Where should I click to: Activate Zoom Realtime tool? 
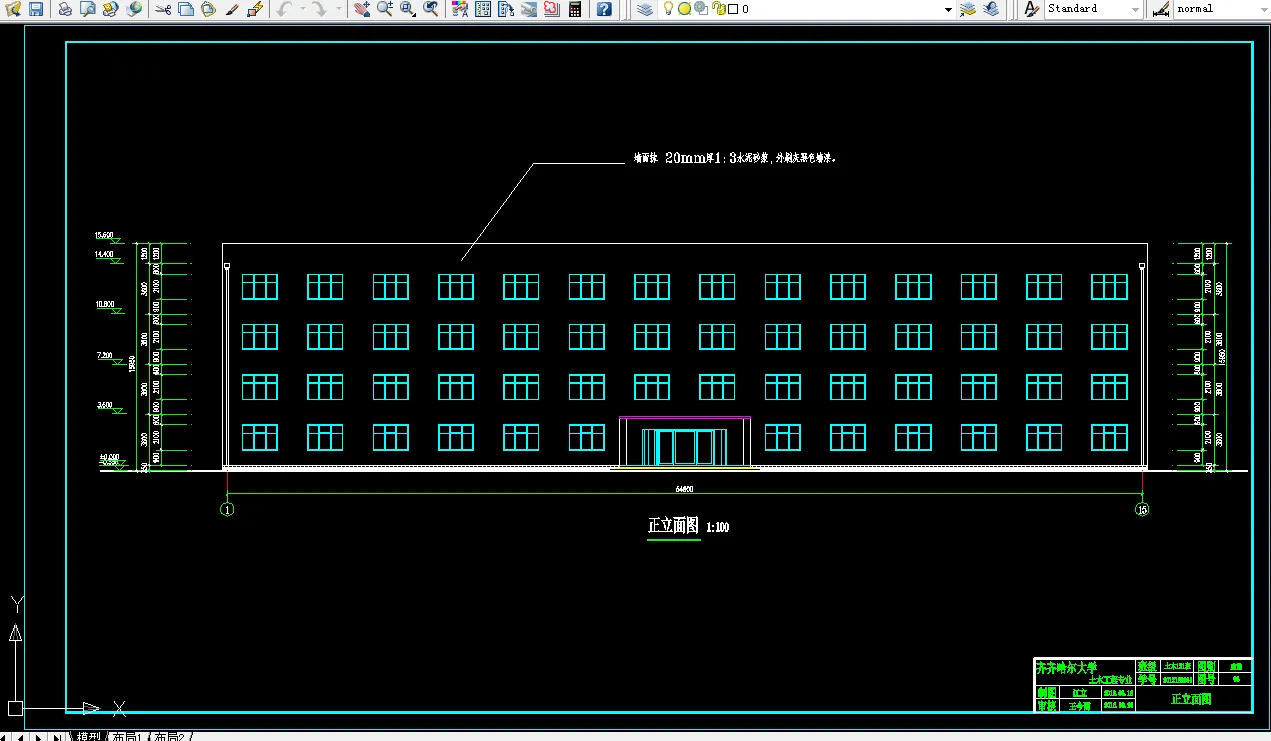385,9
